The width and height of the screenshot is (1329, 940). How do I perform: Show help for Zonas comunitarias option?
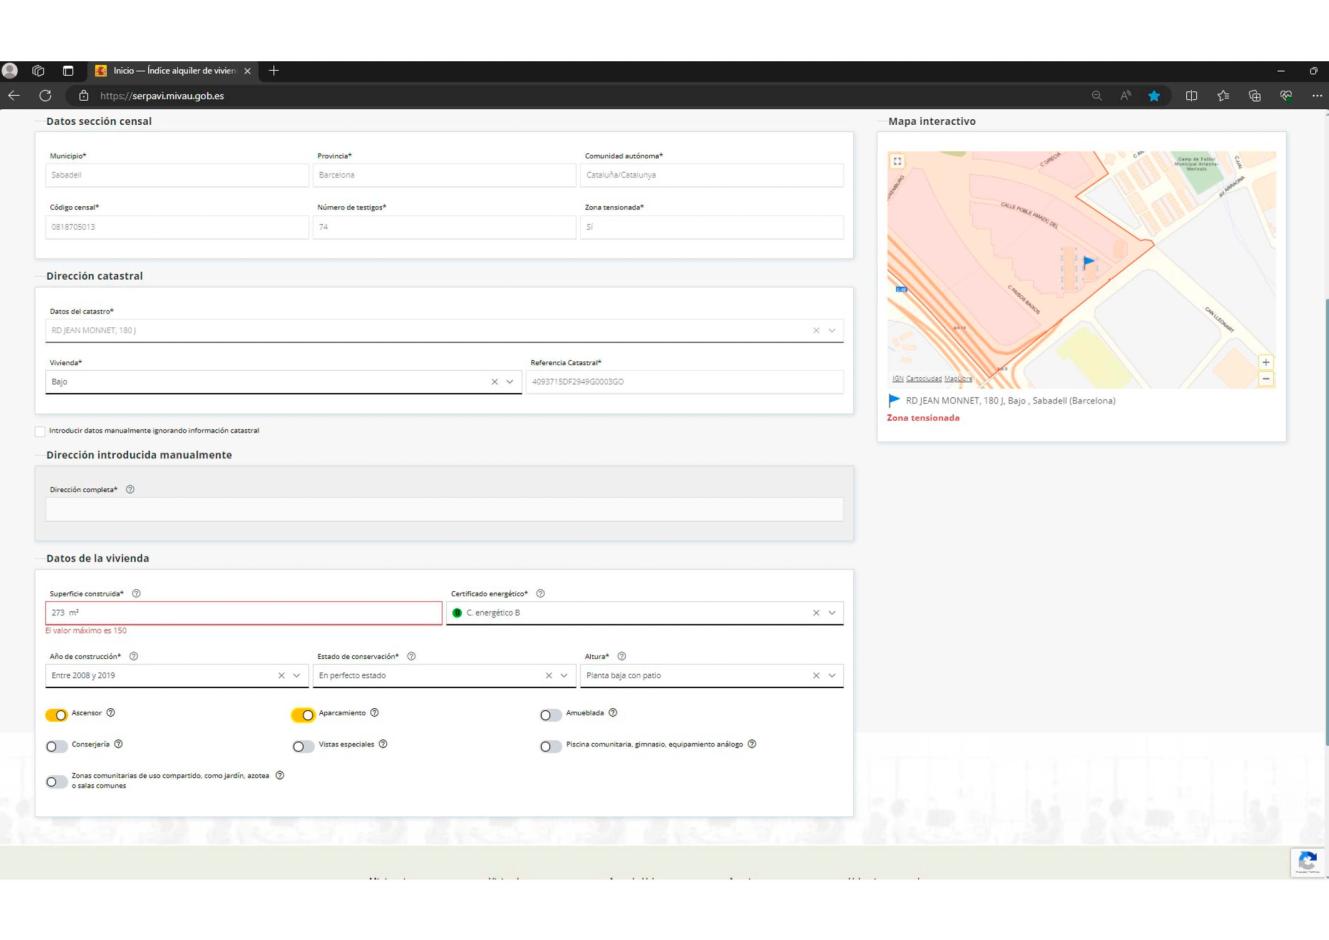pyautogui.click(x=280, y=775)
